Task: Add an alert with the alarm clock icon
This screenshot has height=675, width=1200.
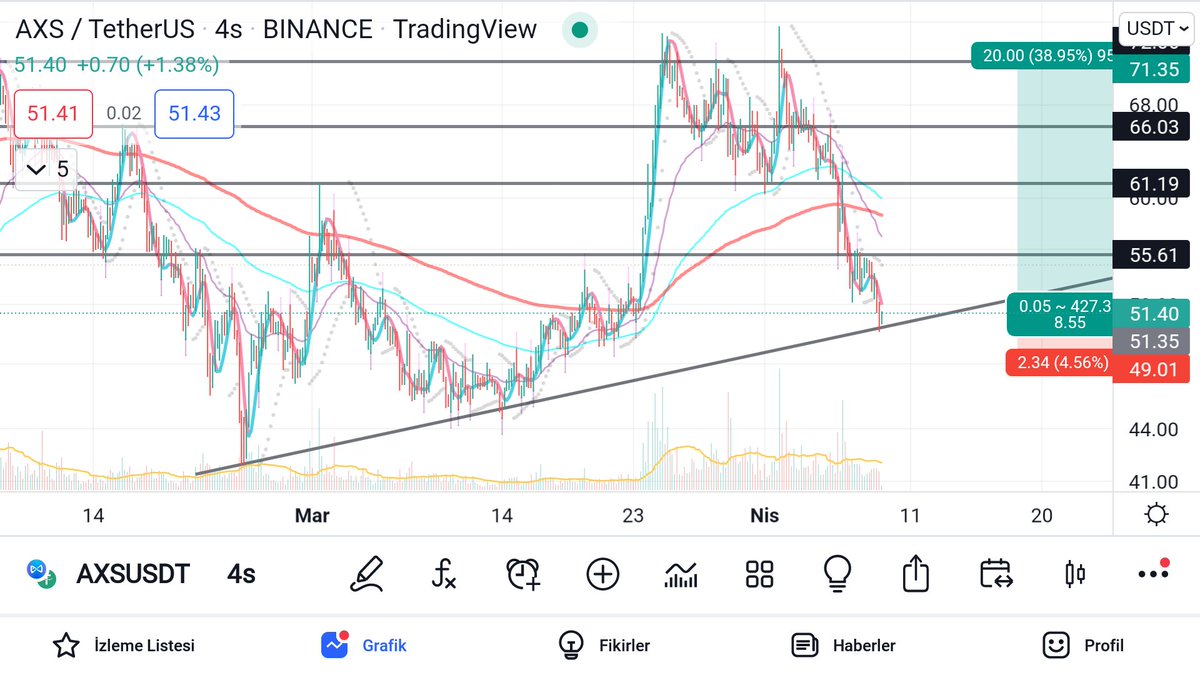Action: (524, 574)
